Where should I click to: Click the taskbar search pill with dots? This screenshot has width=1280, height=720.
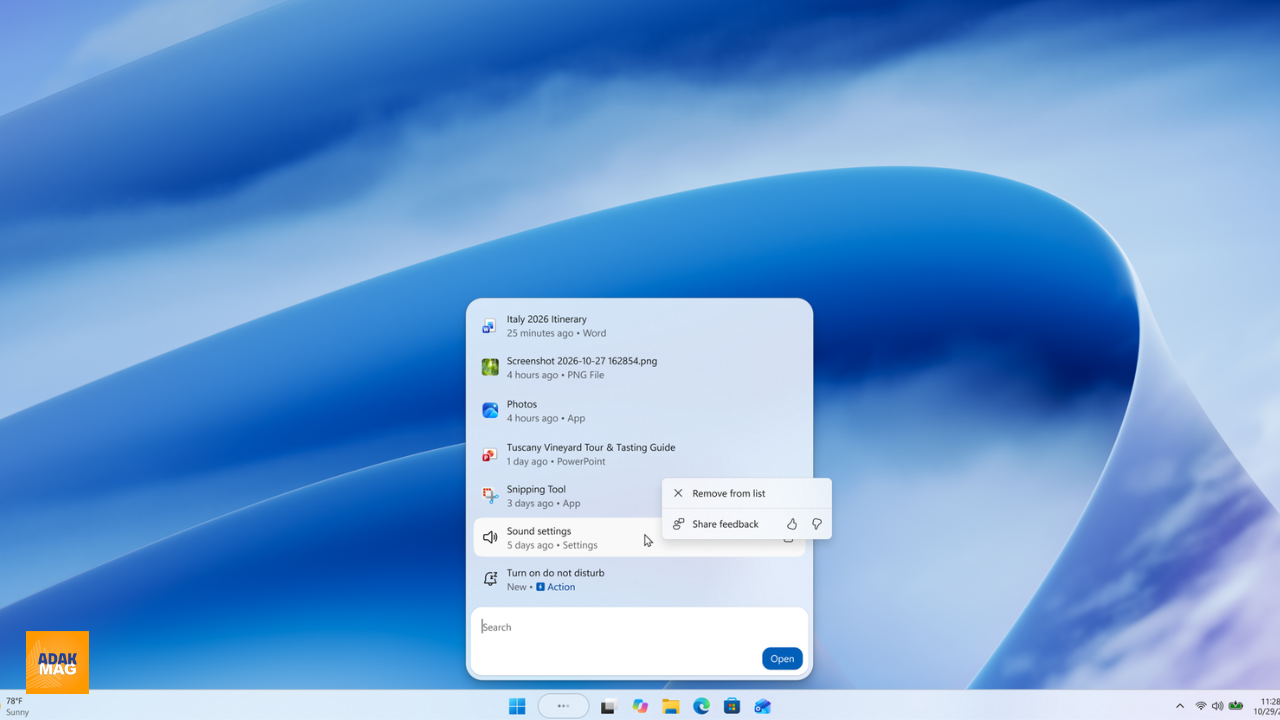click(563, 706)
